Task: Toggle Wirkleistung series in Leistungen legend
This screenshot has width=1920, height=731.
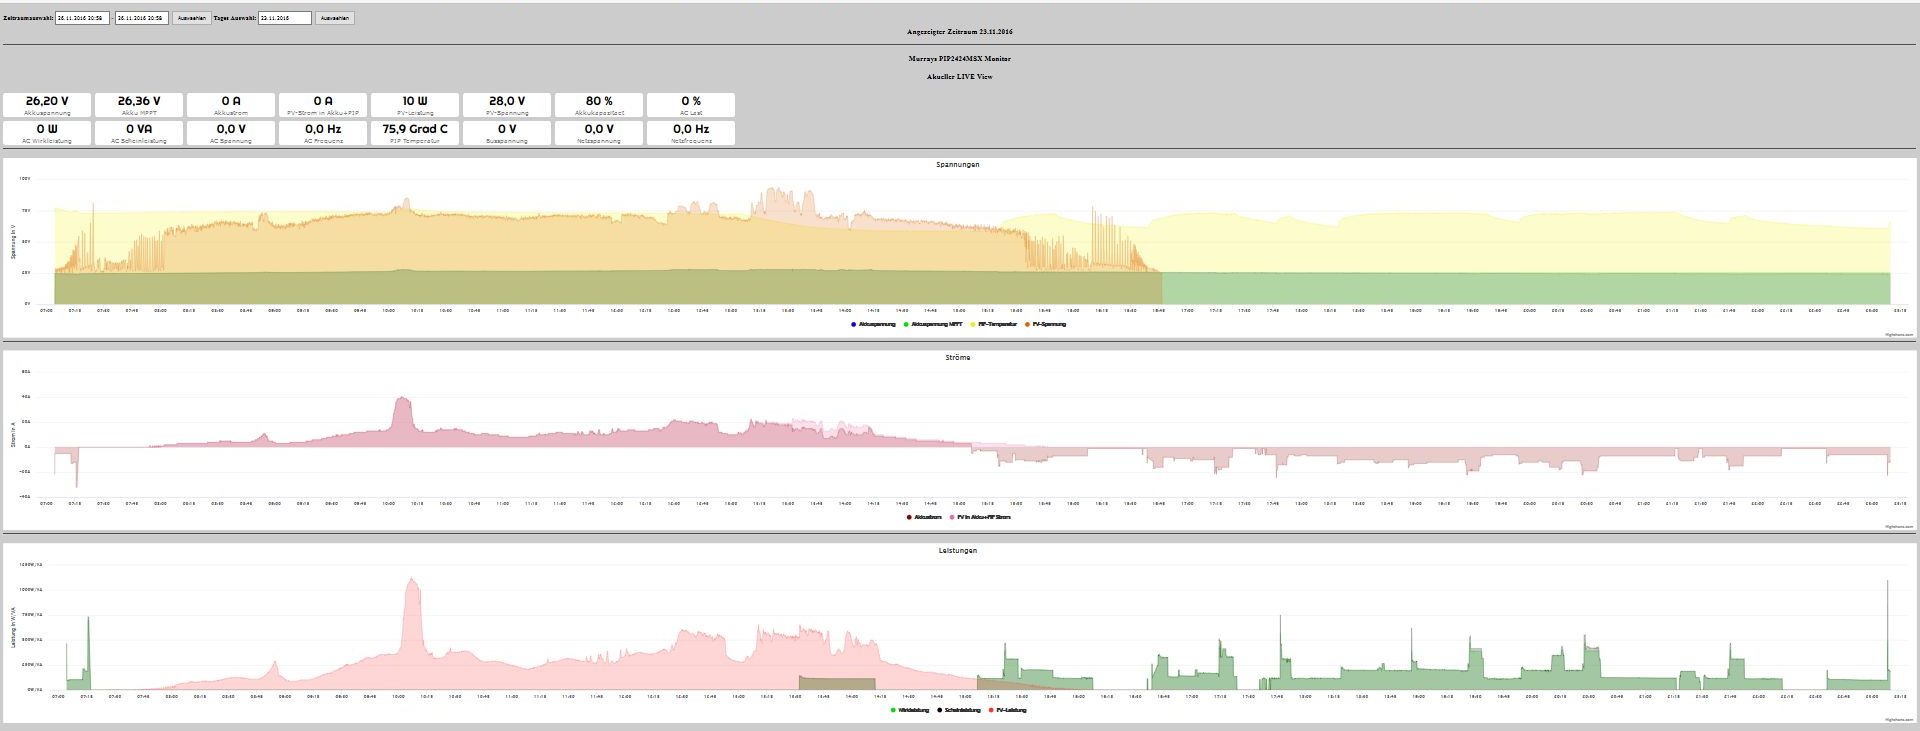Action: pyautogui.click(x=910, y=710)
